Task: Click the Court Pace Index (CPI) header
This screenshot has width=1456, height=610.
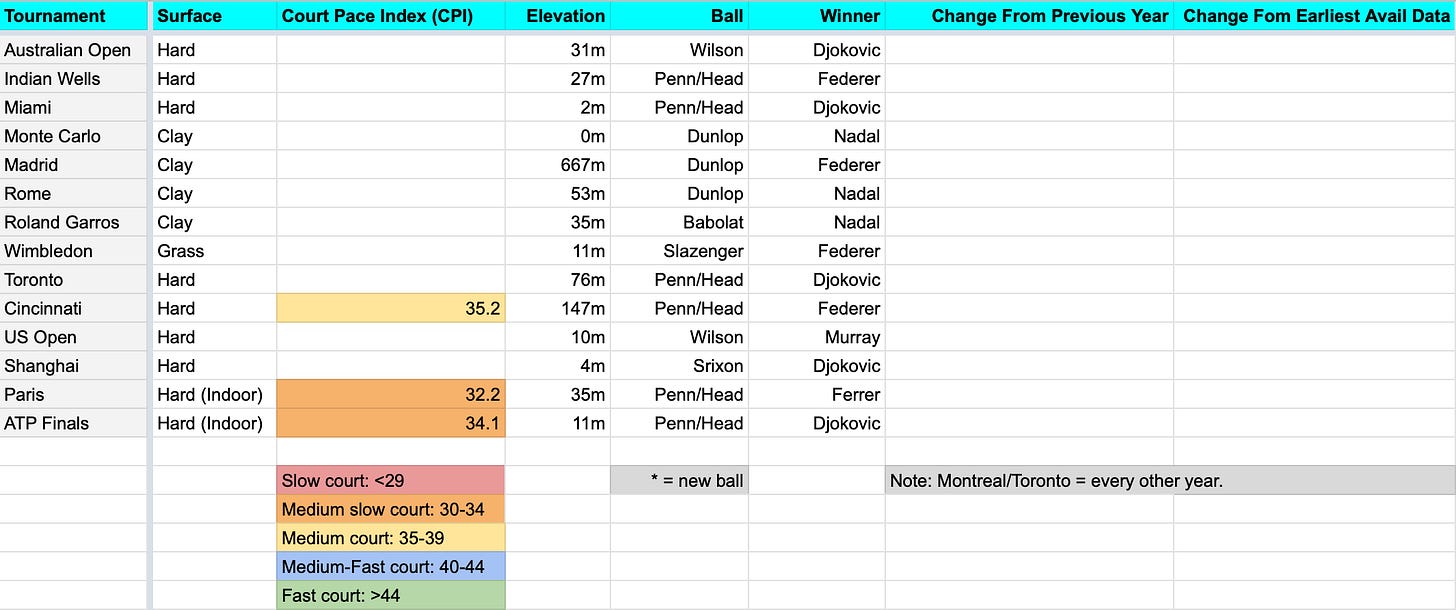Action: (x=391, y=15)
